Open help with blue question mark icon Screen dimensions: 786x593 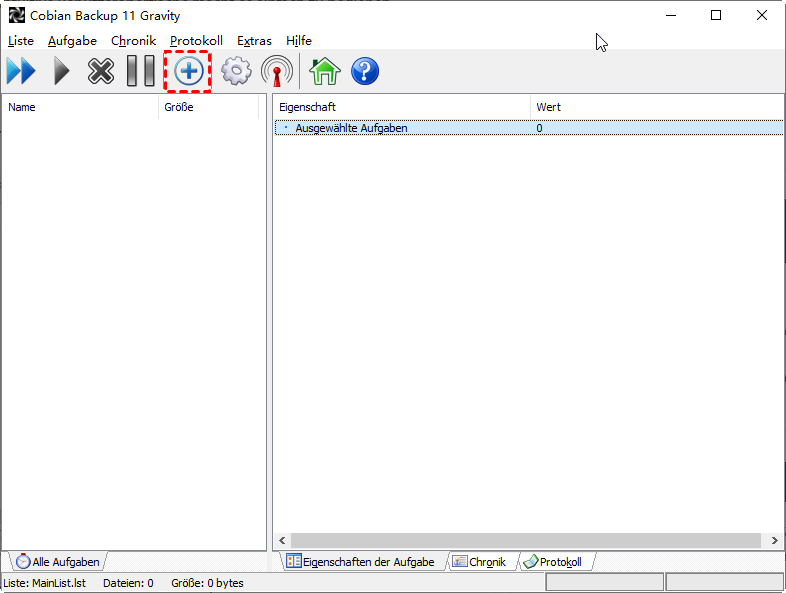[365, 72]
